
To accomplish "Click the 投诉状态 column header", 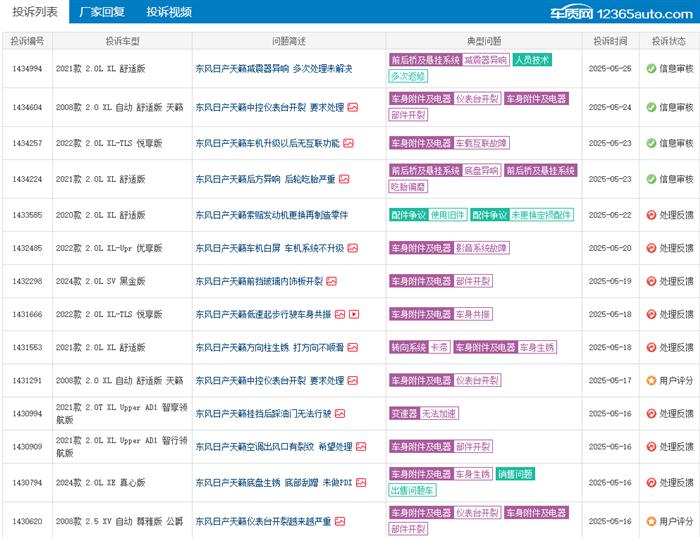I will [x=669, y=41].
